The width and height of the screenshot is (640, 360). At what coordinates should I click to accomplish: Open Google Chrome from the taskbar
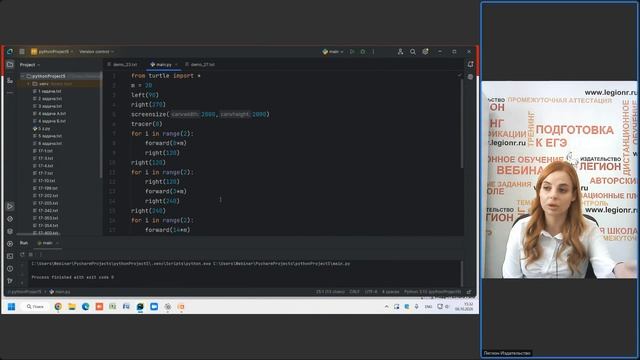(x=58, y=307)
